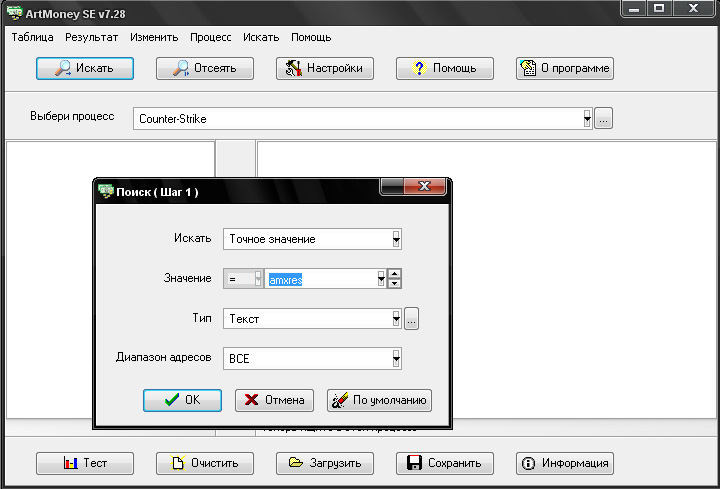
Task: Open the Таблица menu
Action: (32, 37)
